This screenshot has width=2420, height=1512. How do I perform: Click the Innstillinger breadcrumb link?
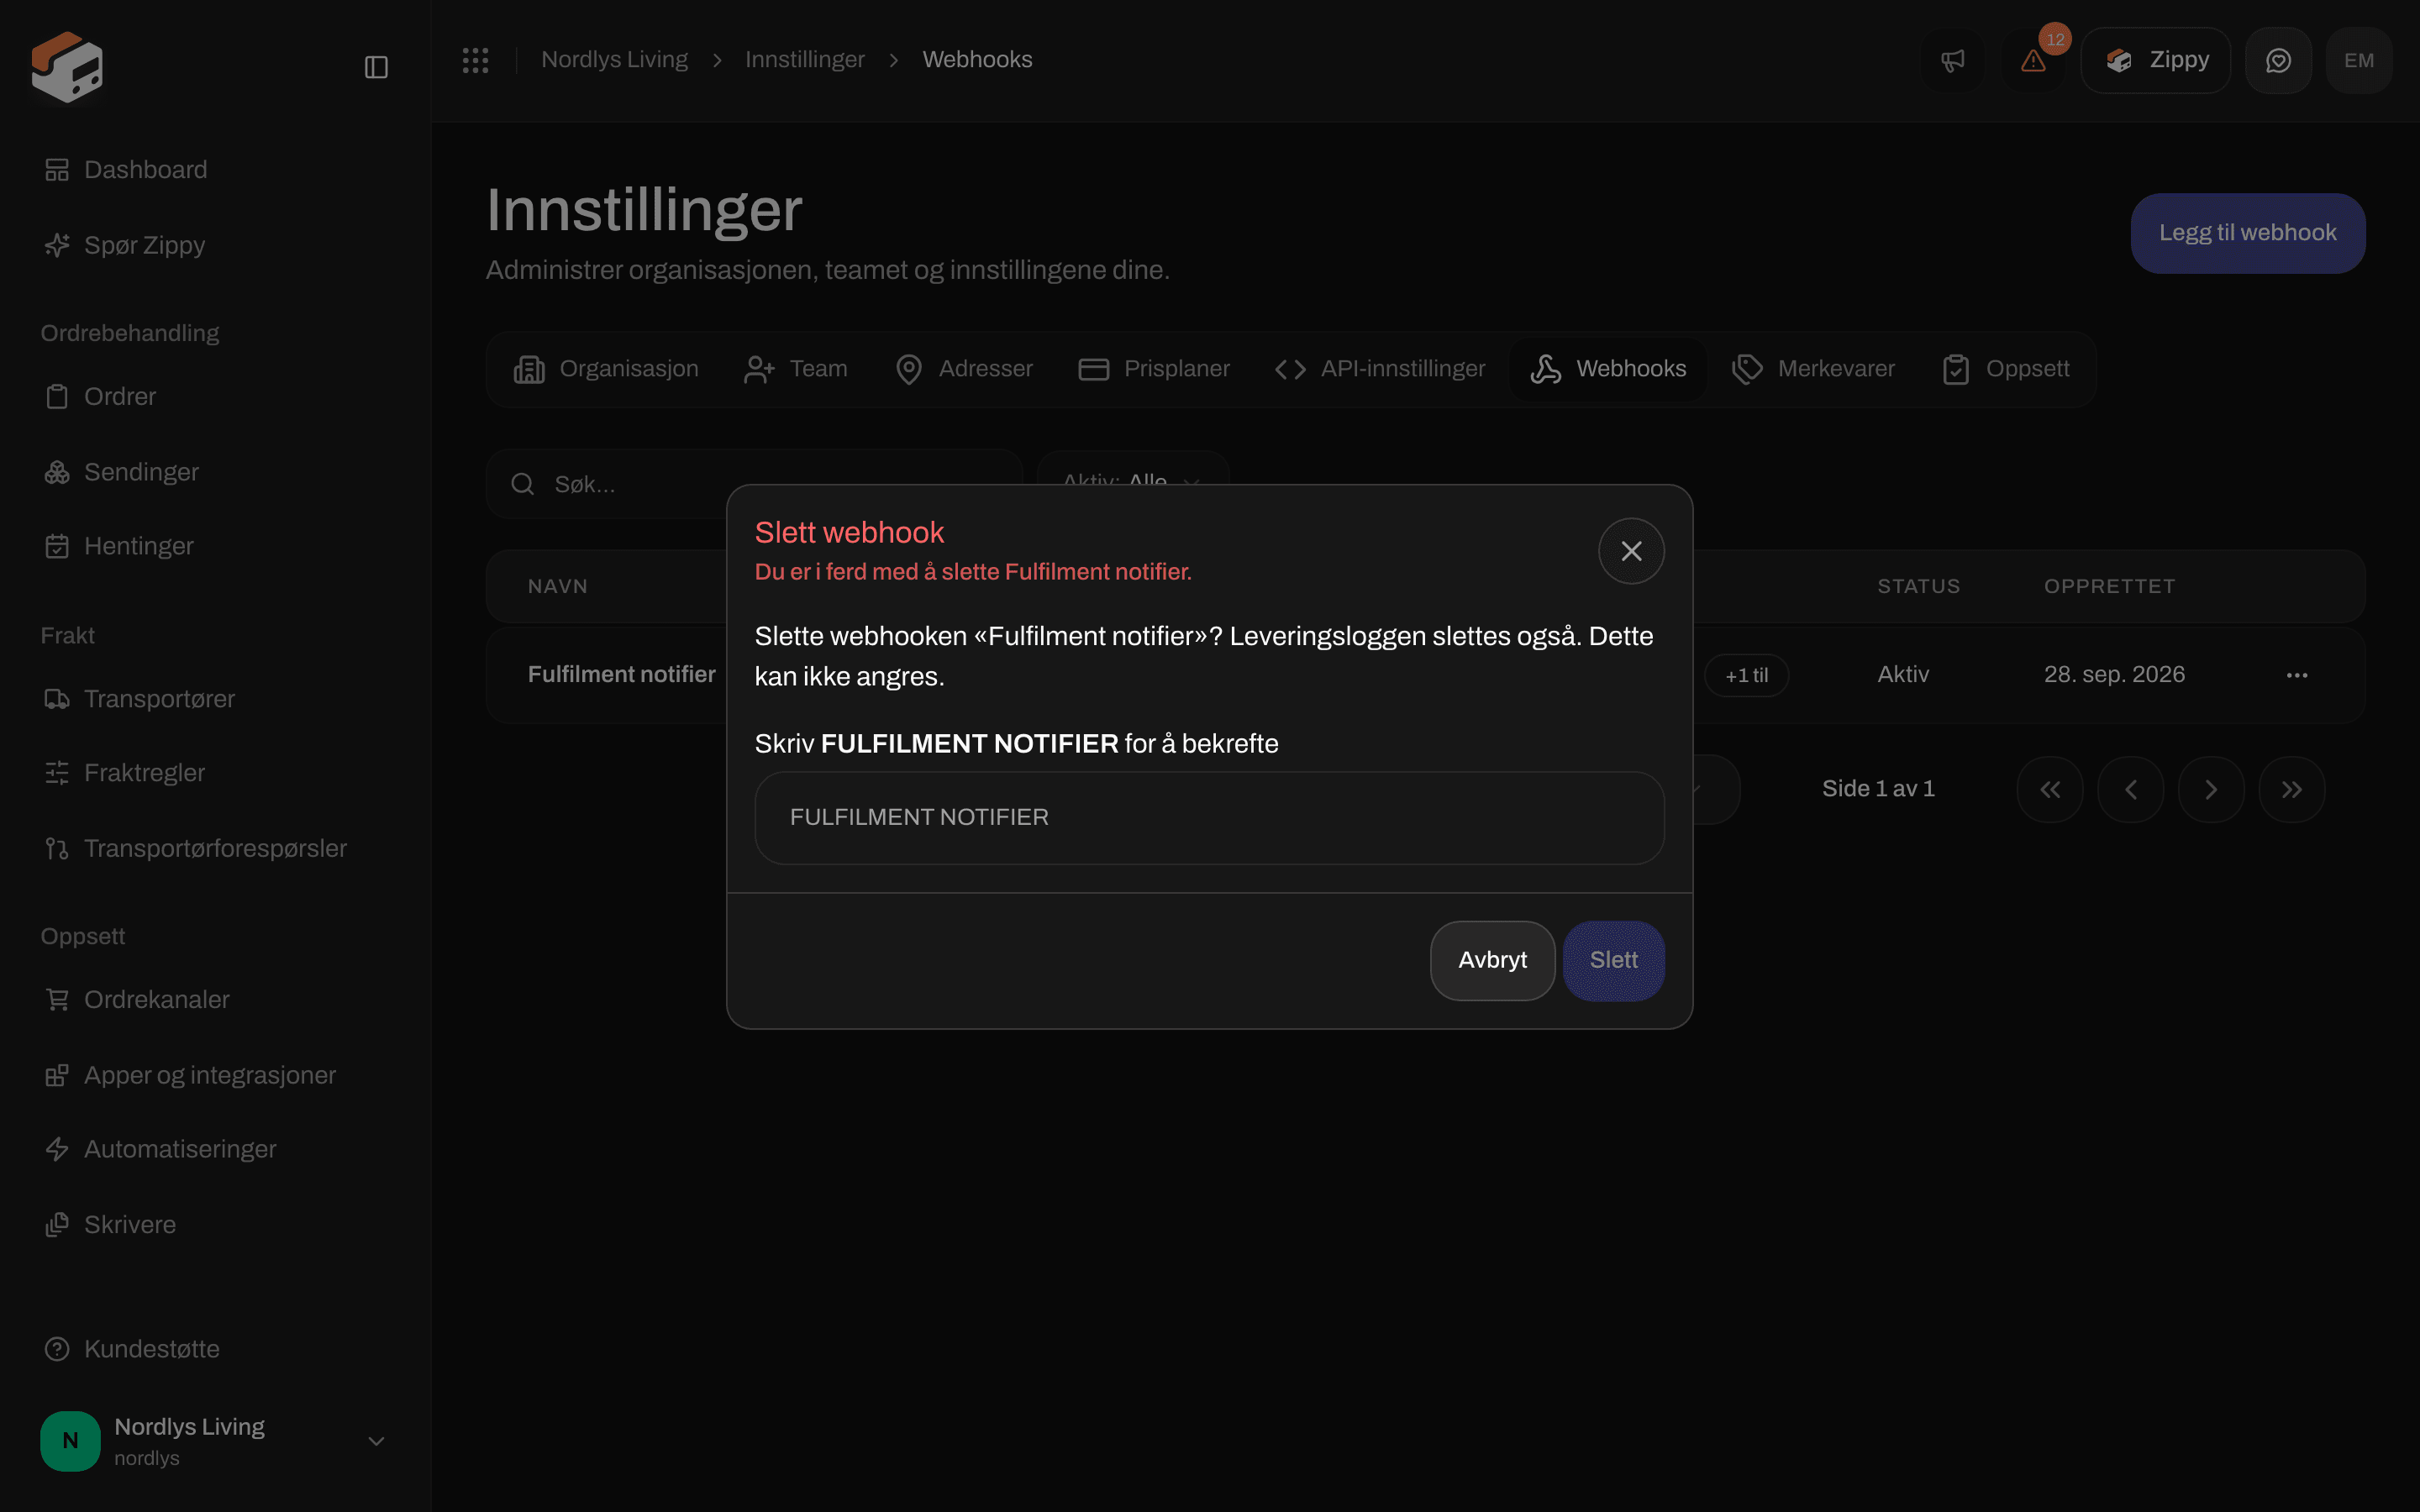805,60
